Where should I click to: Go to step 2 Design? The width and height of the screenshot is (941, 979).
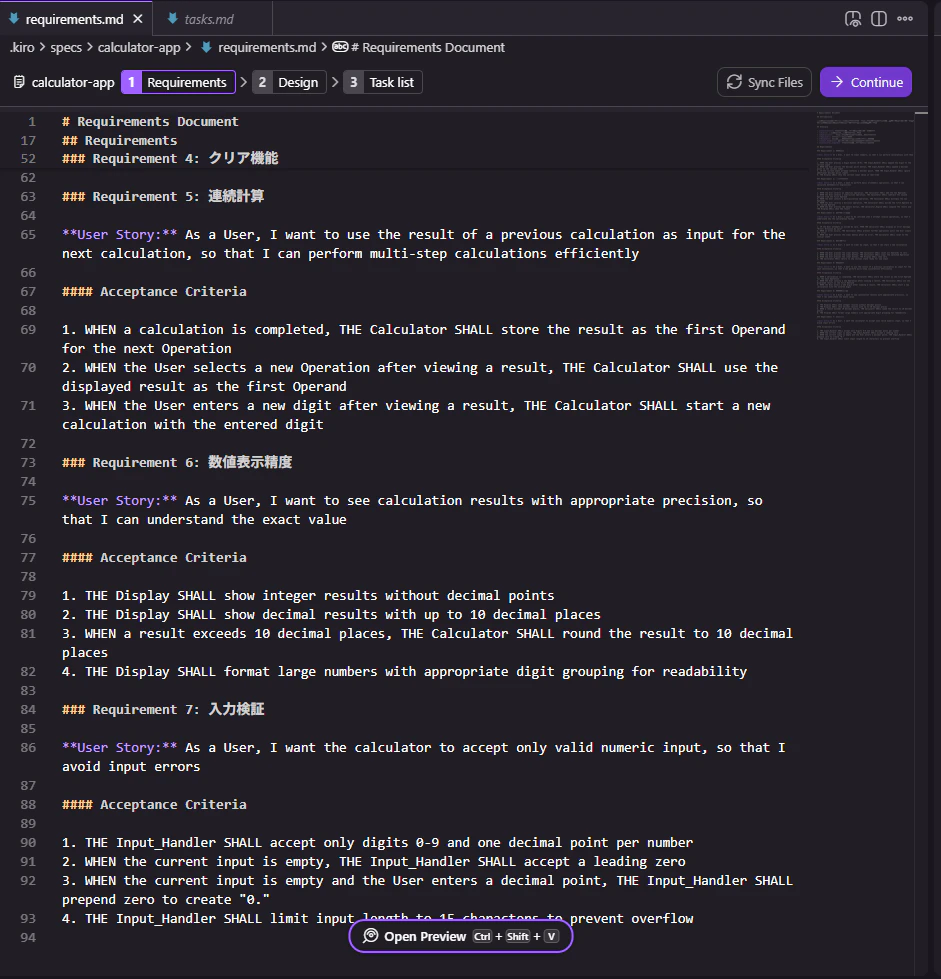pos(289,82)
